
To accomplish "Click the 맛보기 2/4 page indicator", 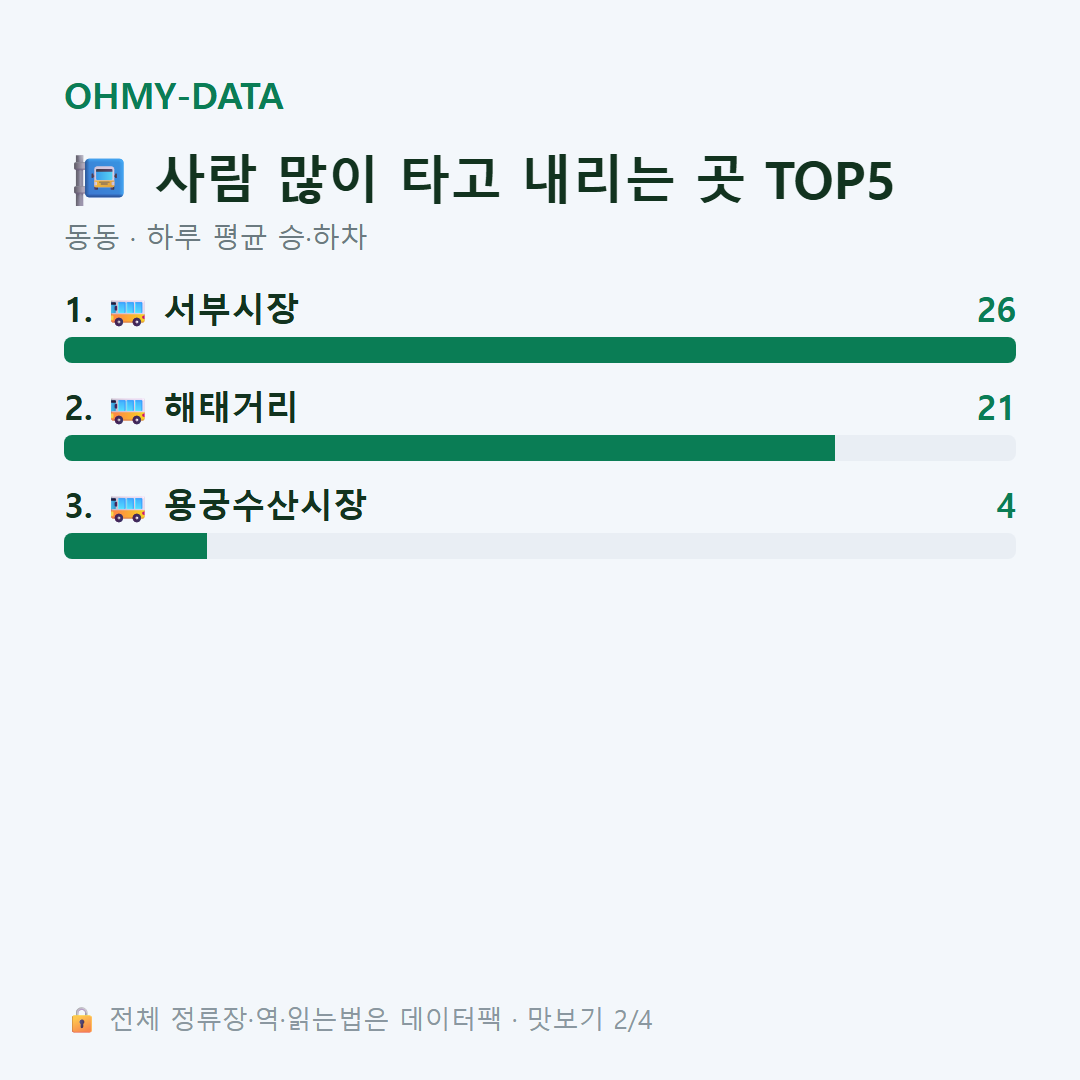I will [590, 1019].
